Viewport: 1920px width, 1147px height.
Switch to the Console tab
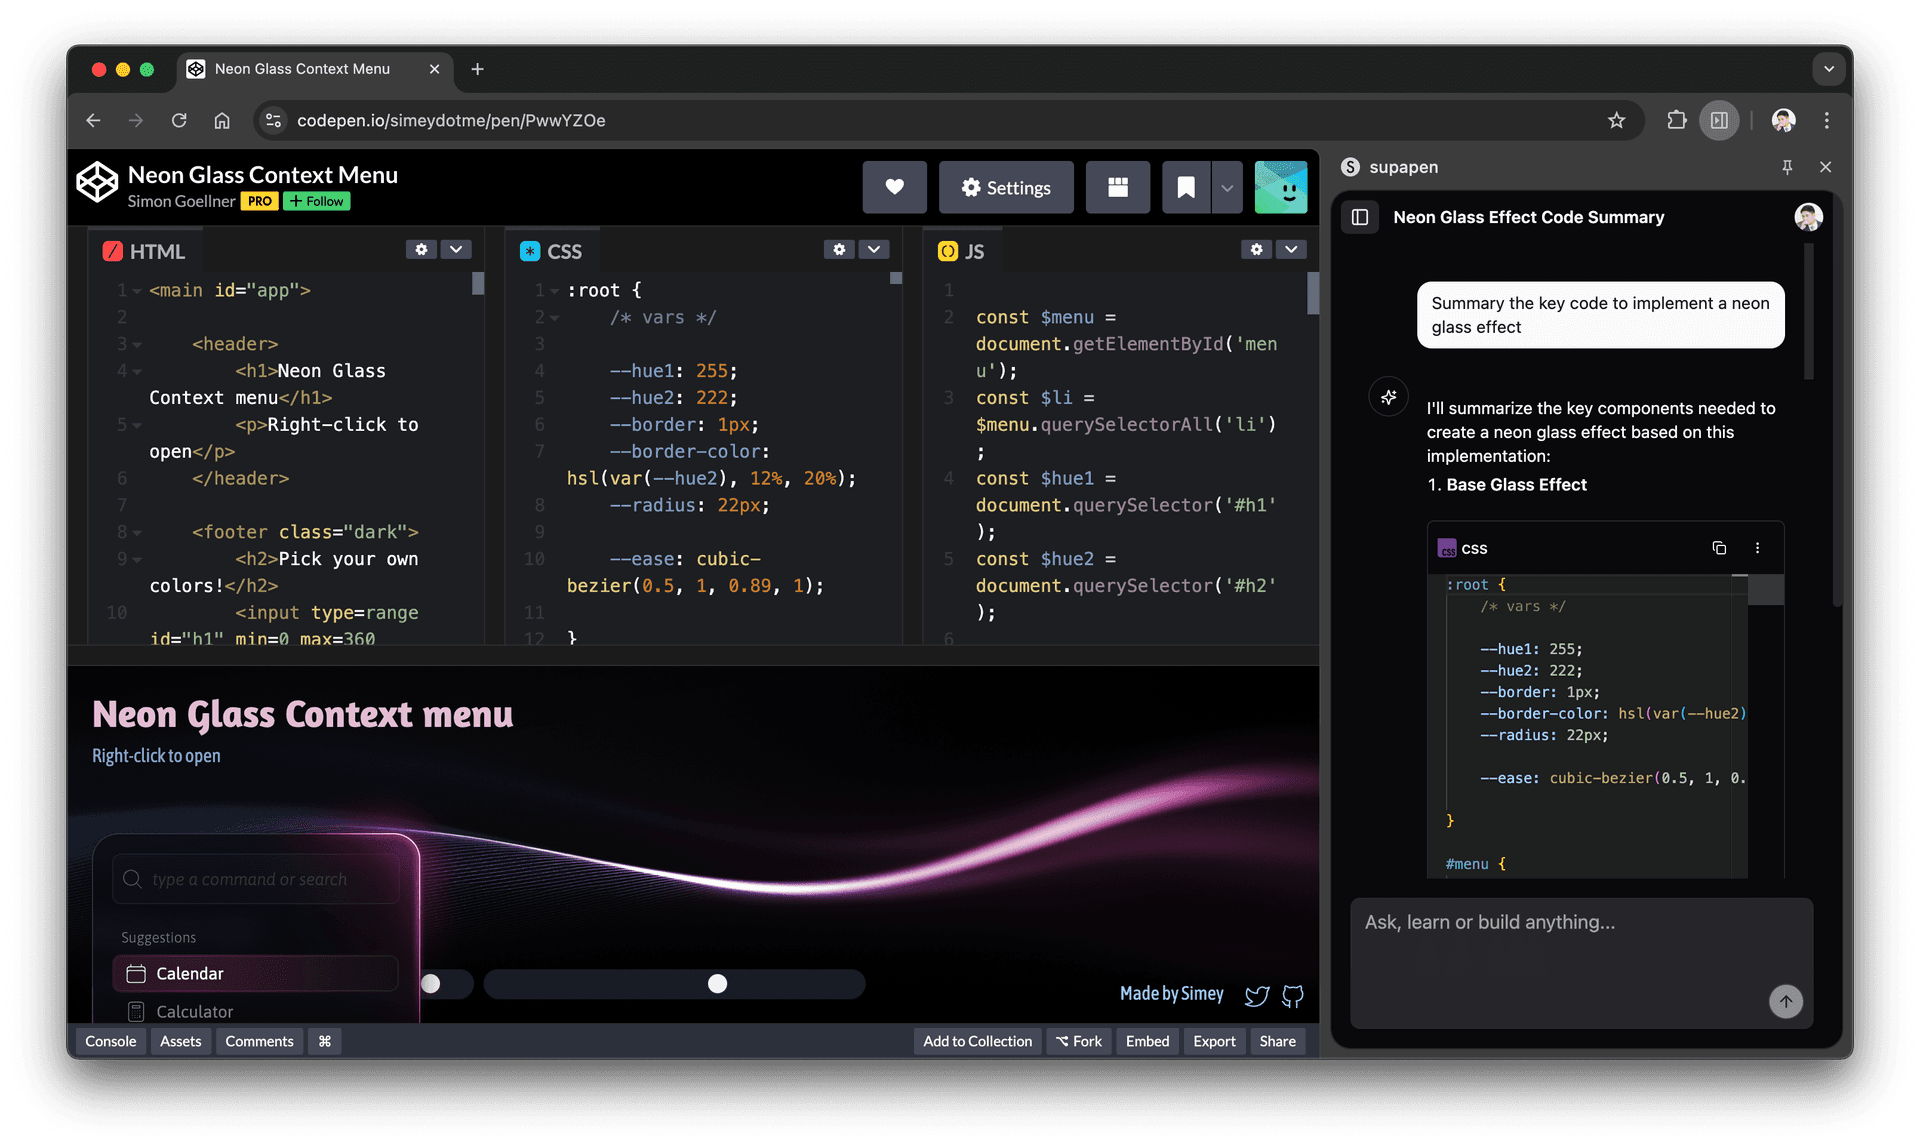[110, 1041]
